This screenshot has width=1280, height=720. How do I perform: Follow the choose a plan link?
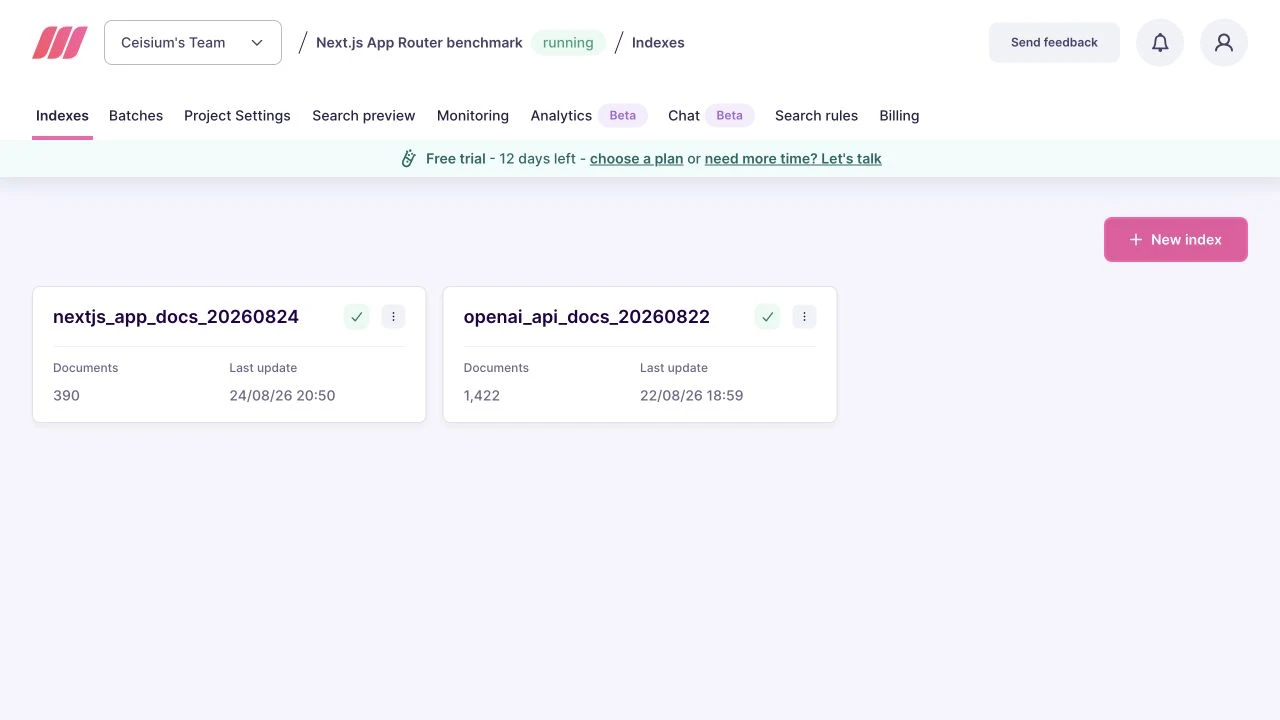pyautogui.click(x=636, y=159)
